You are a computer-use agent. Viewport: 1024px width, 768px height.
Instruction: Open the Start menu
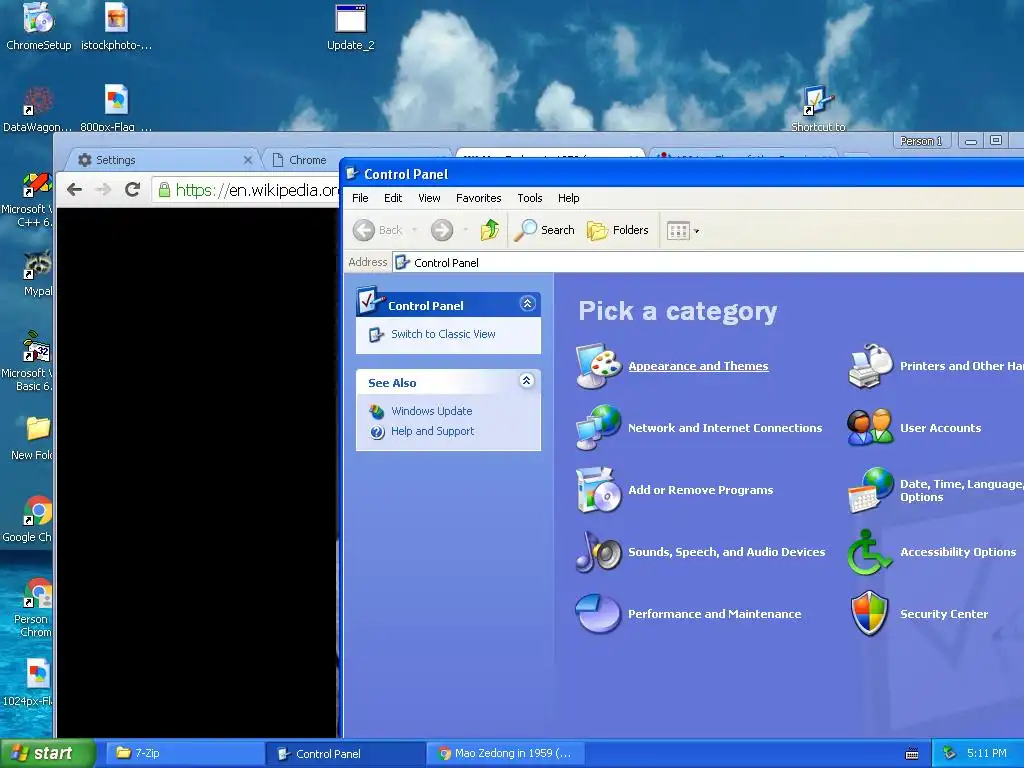coord(47,754)
